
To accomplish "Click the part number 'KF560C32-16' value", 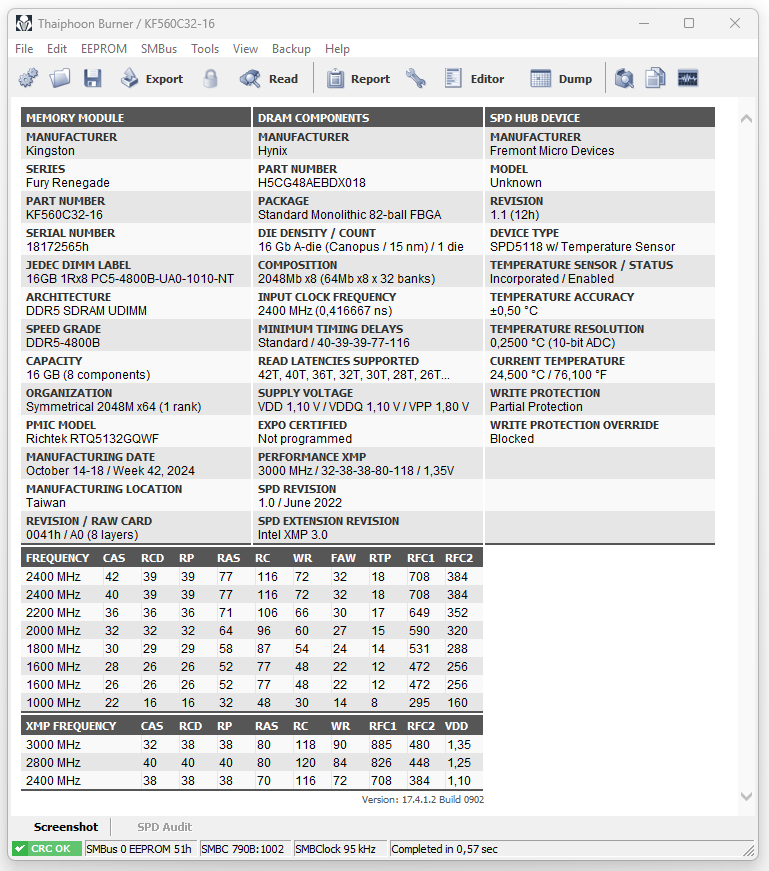I will tap(64, 215).
